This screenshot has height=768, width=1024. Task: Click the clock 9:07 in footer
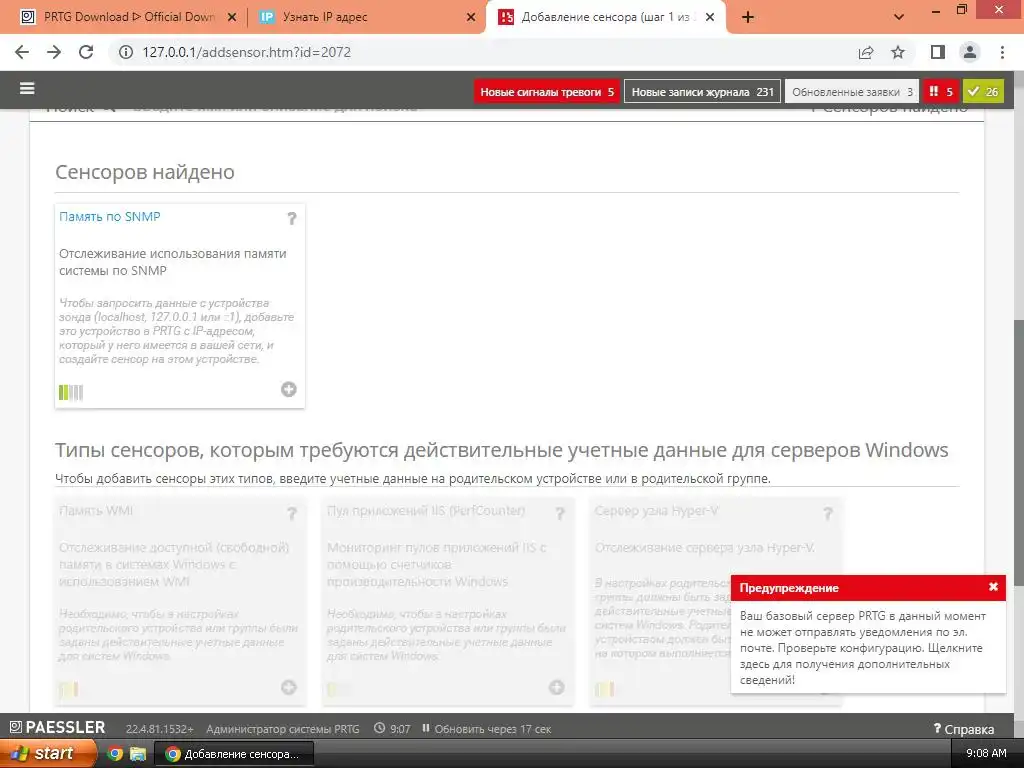(392, 729)
